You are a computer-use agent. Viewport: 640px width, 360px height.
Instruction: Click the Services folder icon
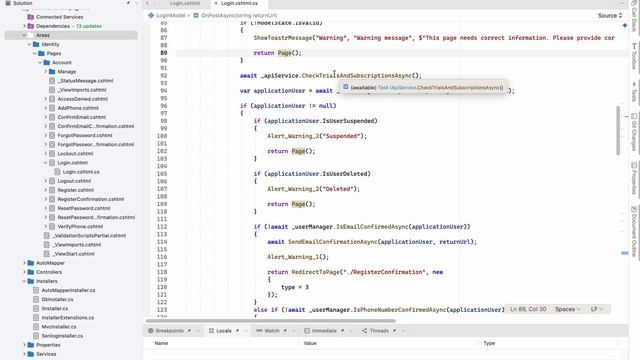pyautogui.click(x=31, y=354)
